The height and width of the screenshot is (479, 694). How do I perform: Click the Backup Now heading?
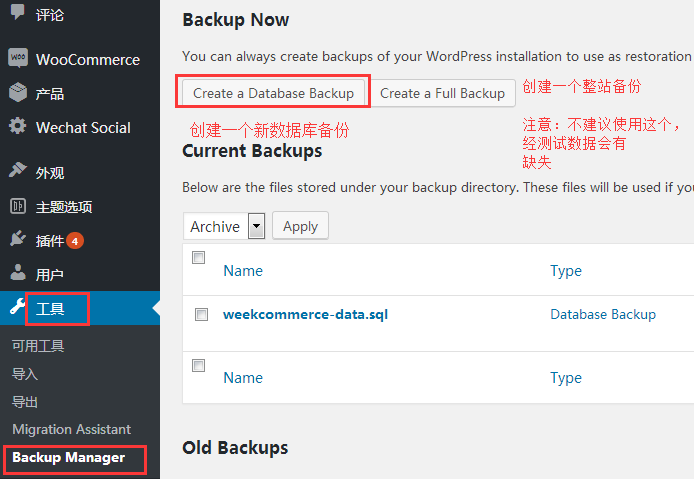(235, 20)
